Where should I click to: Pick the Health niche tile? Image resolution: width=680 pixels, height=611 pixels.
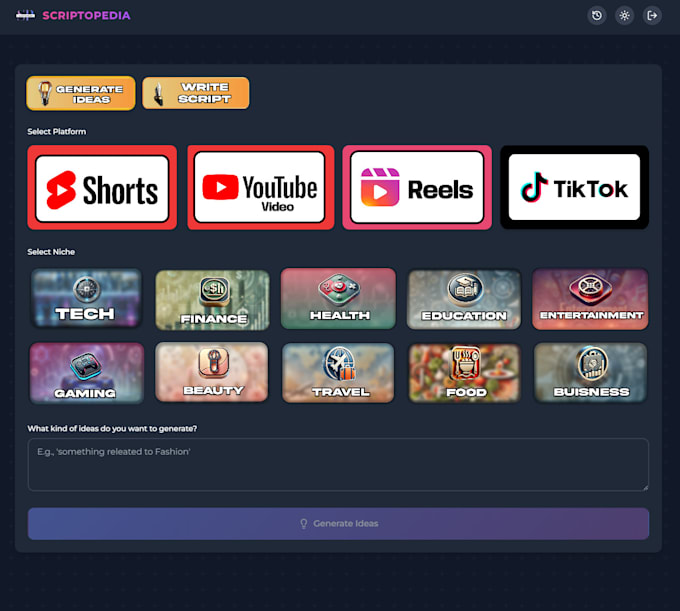point(338,298)
